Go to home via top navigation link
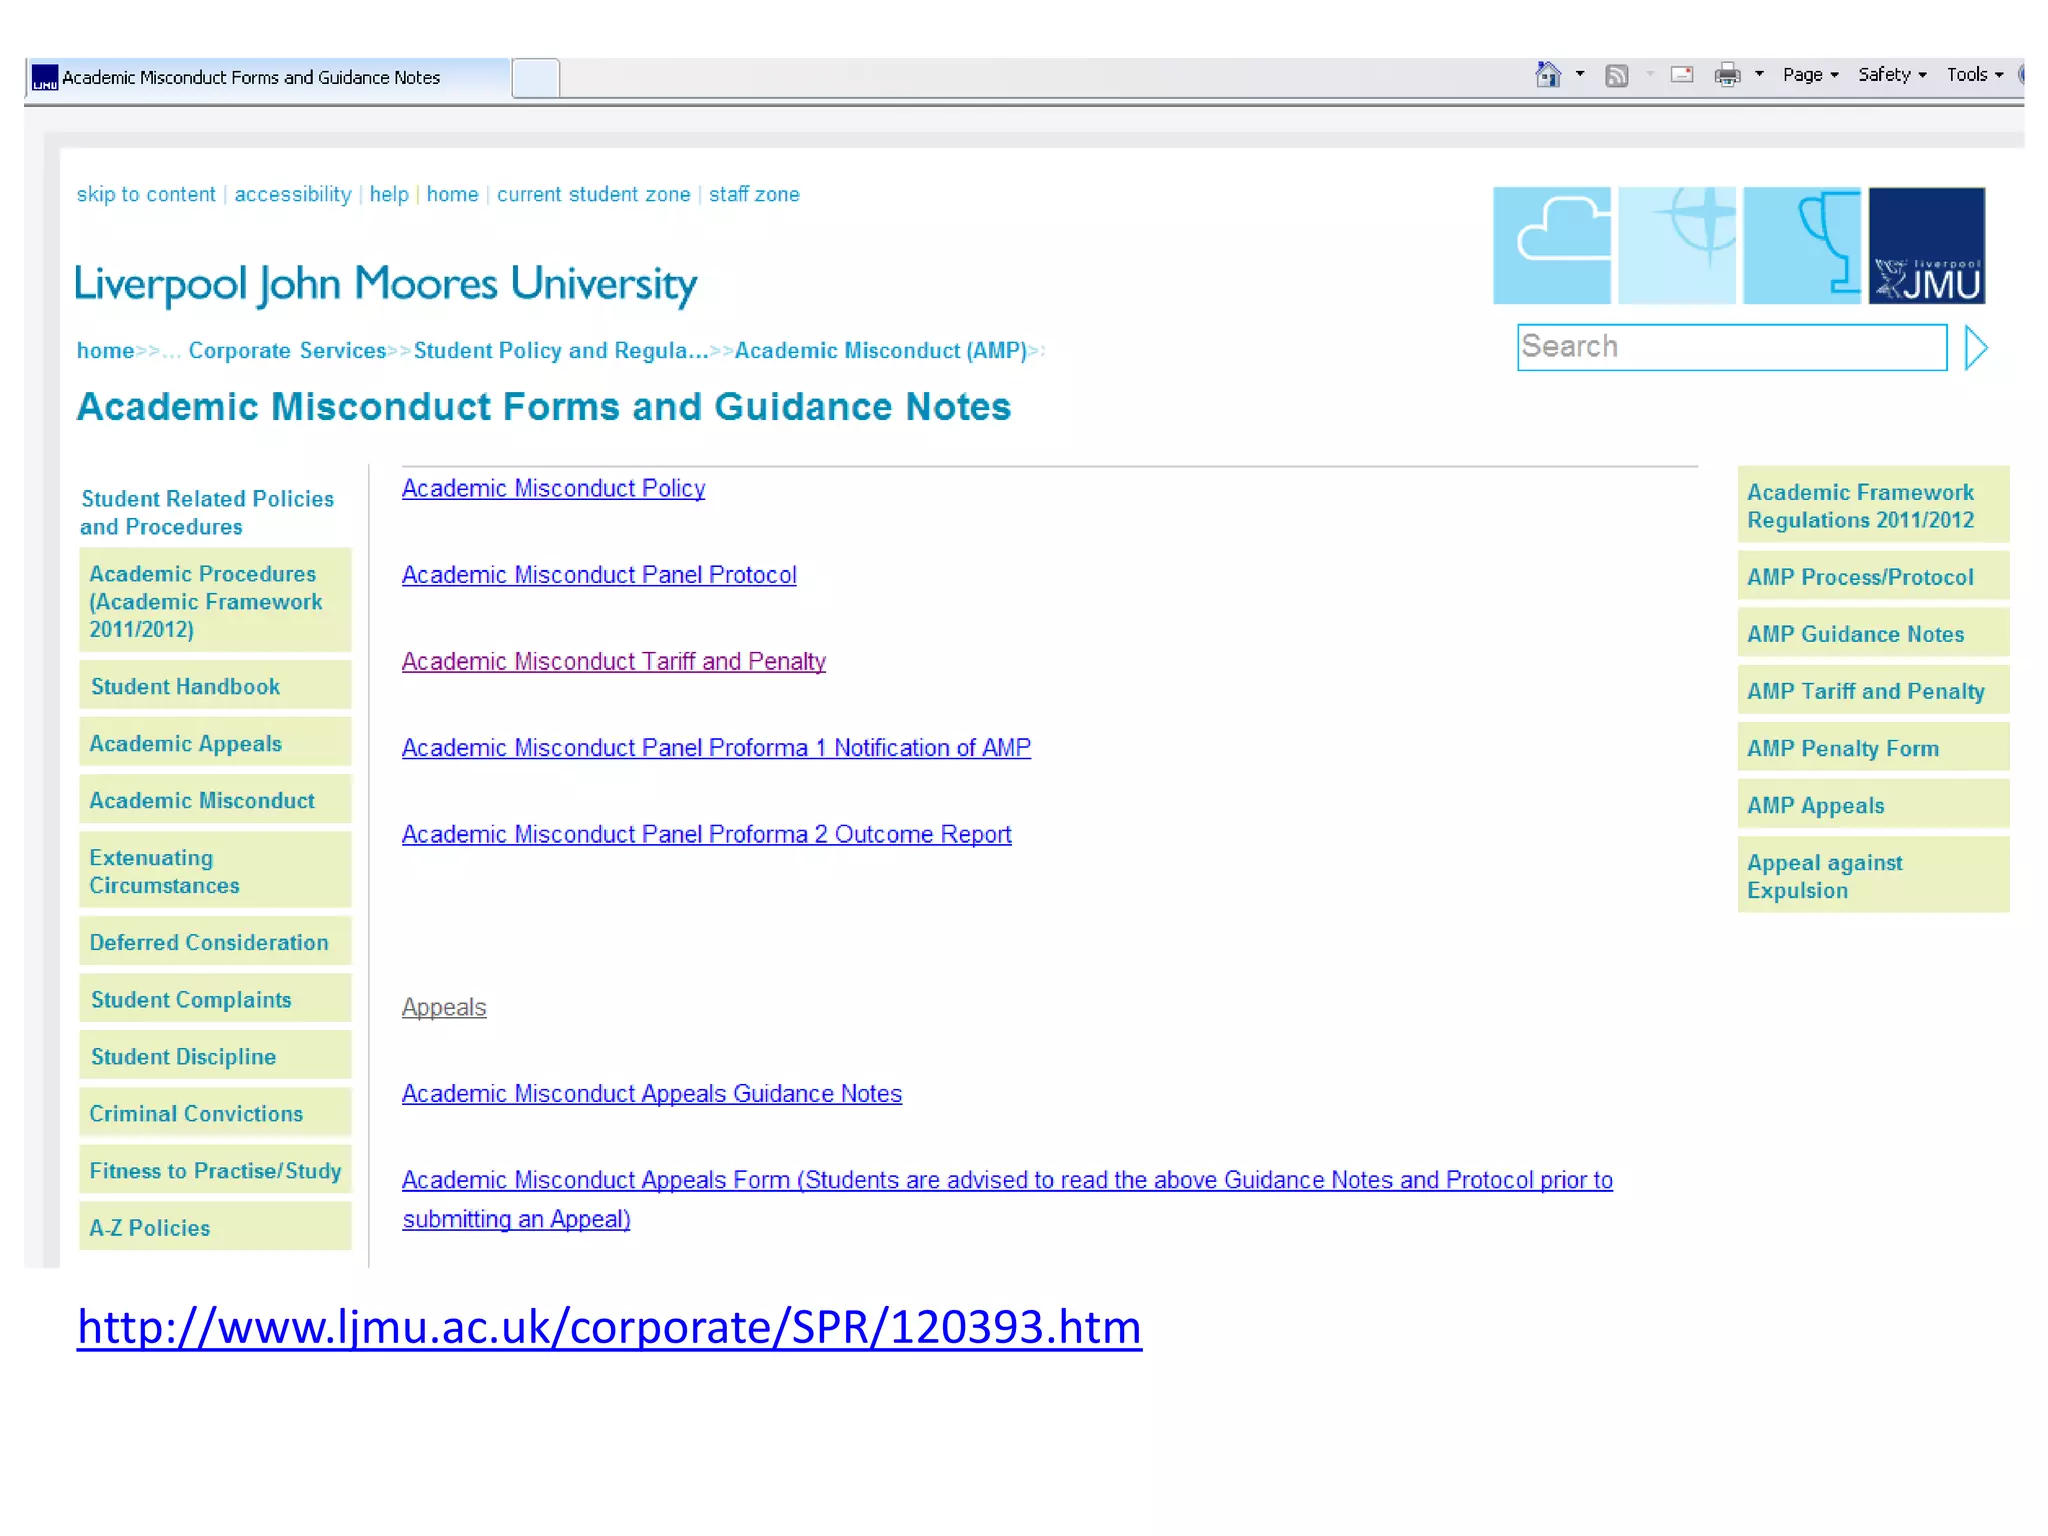The width and height of the screenshot is (2048, 1536). click(x=452, y=194)
